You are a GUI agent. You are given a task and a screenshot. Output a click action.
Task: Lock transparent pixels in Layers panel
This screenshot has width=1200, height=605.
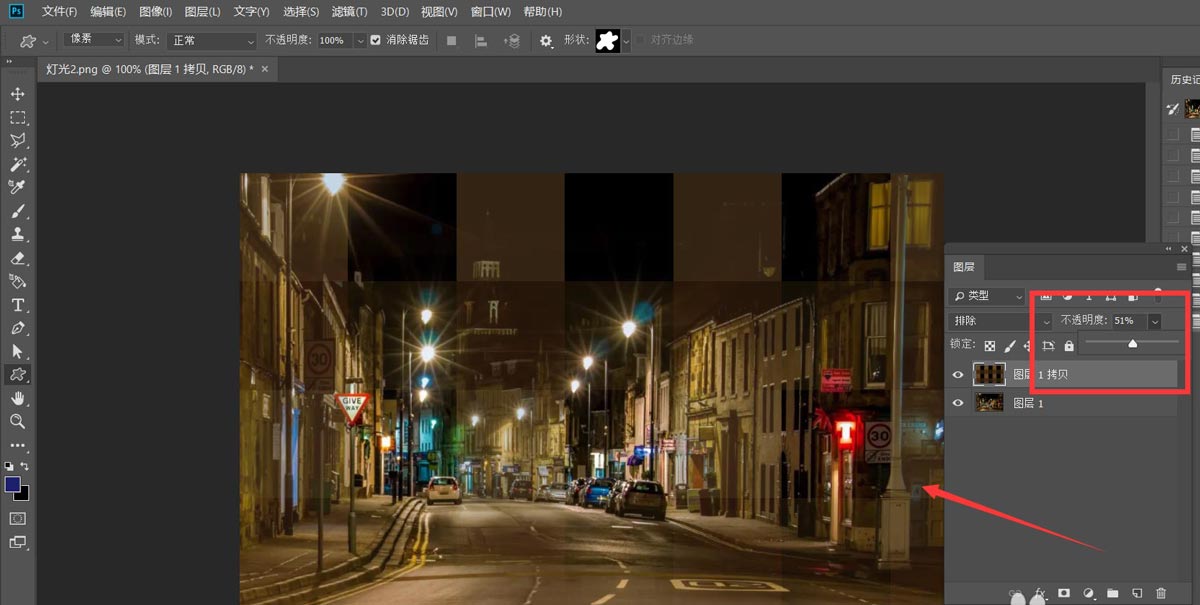990,346
